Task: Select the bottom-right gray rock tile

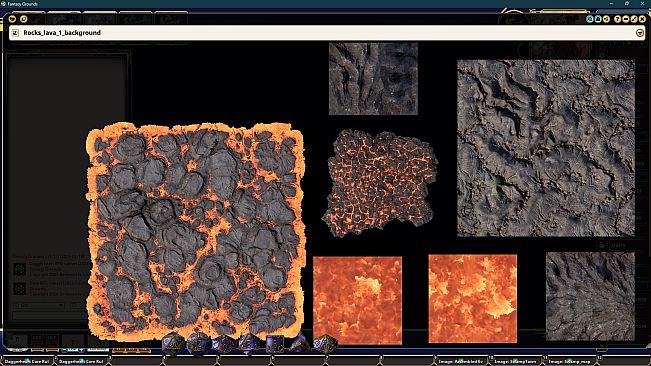Action: 590,296
